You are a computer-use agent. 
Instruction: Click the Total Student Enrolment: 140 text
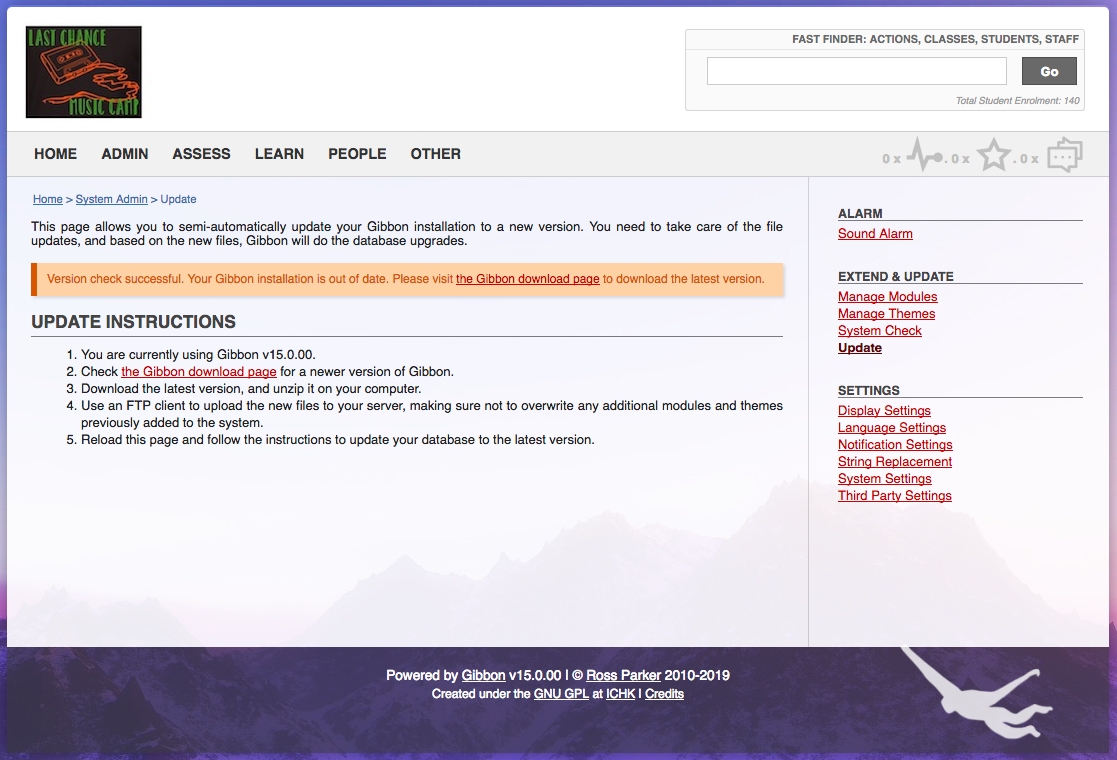1017,100
